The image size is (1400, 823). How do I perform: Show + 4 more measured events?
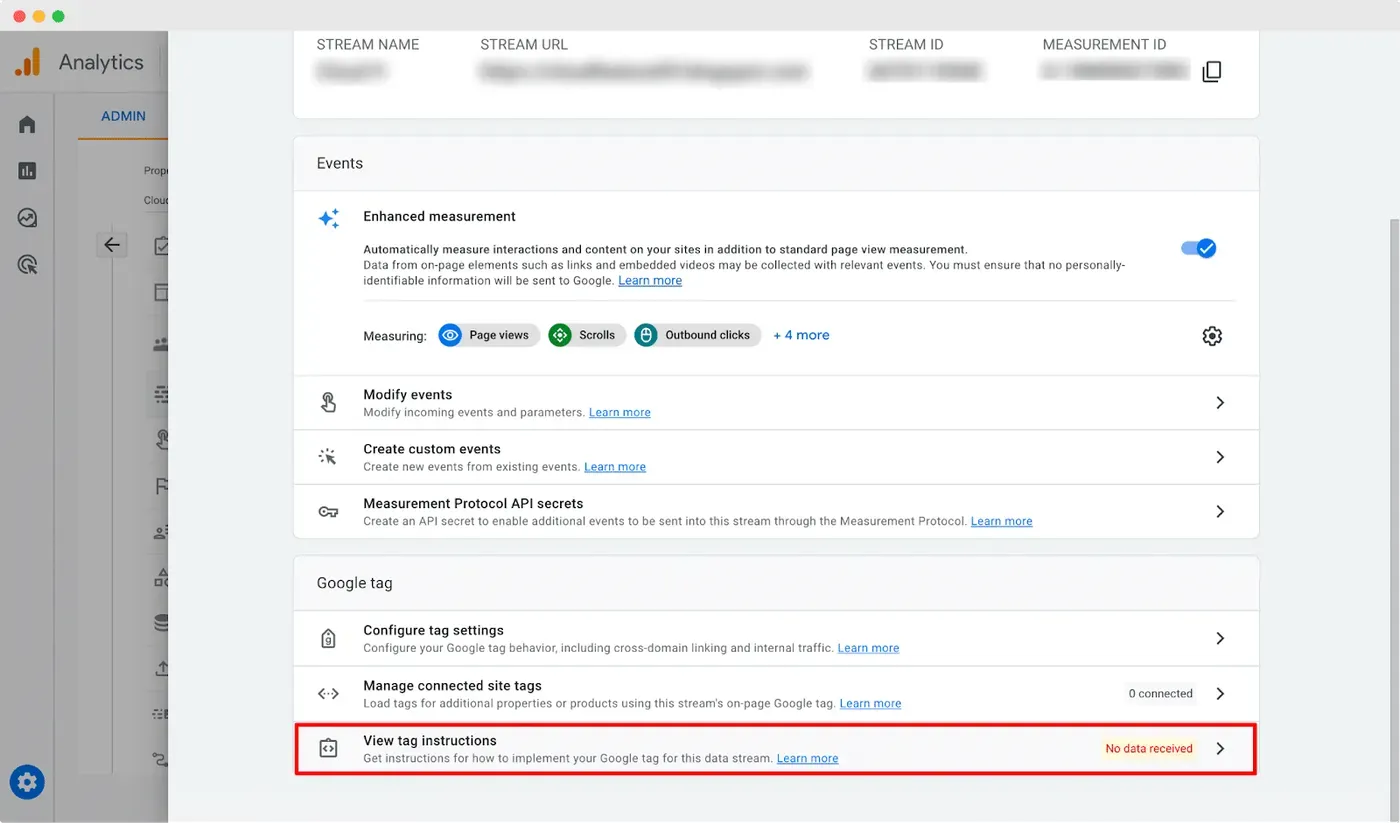tap(801, 335)
